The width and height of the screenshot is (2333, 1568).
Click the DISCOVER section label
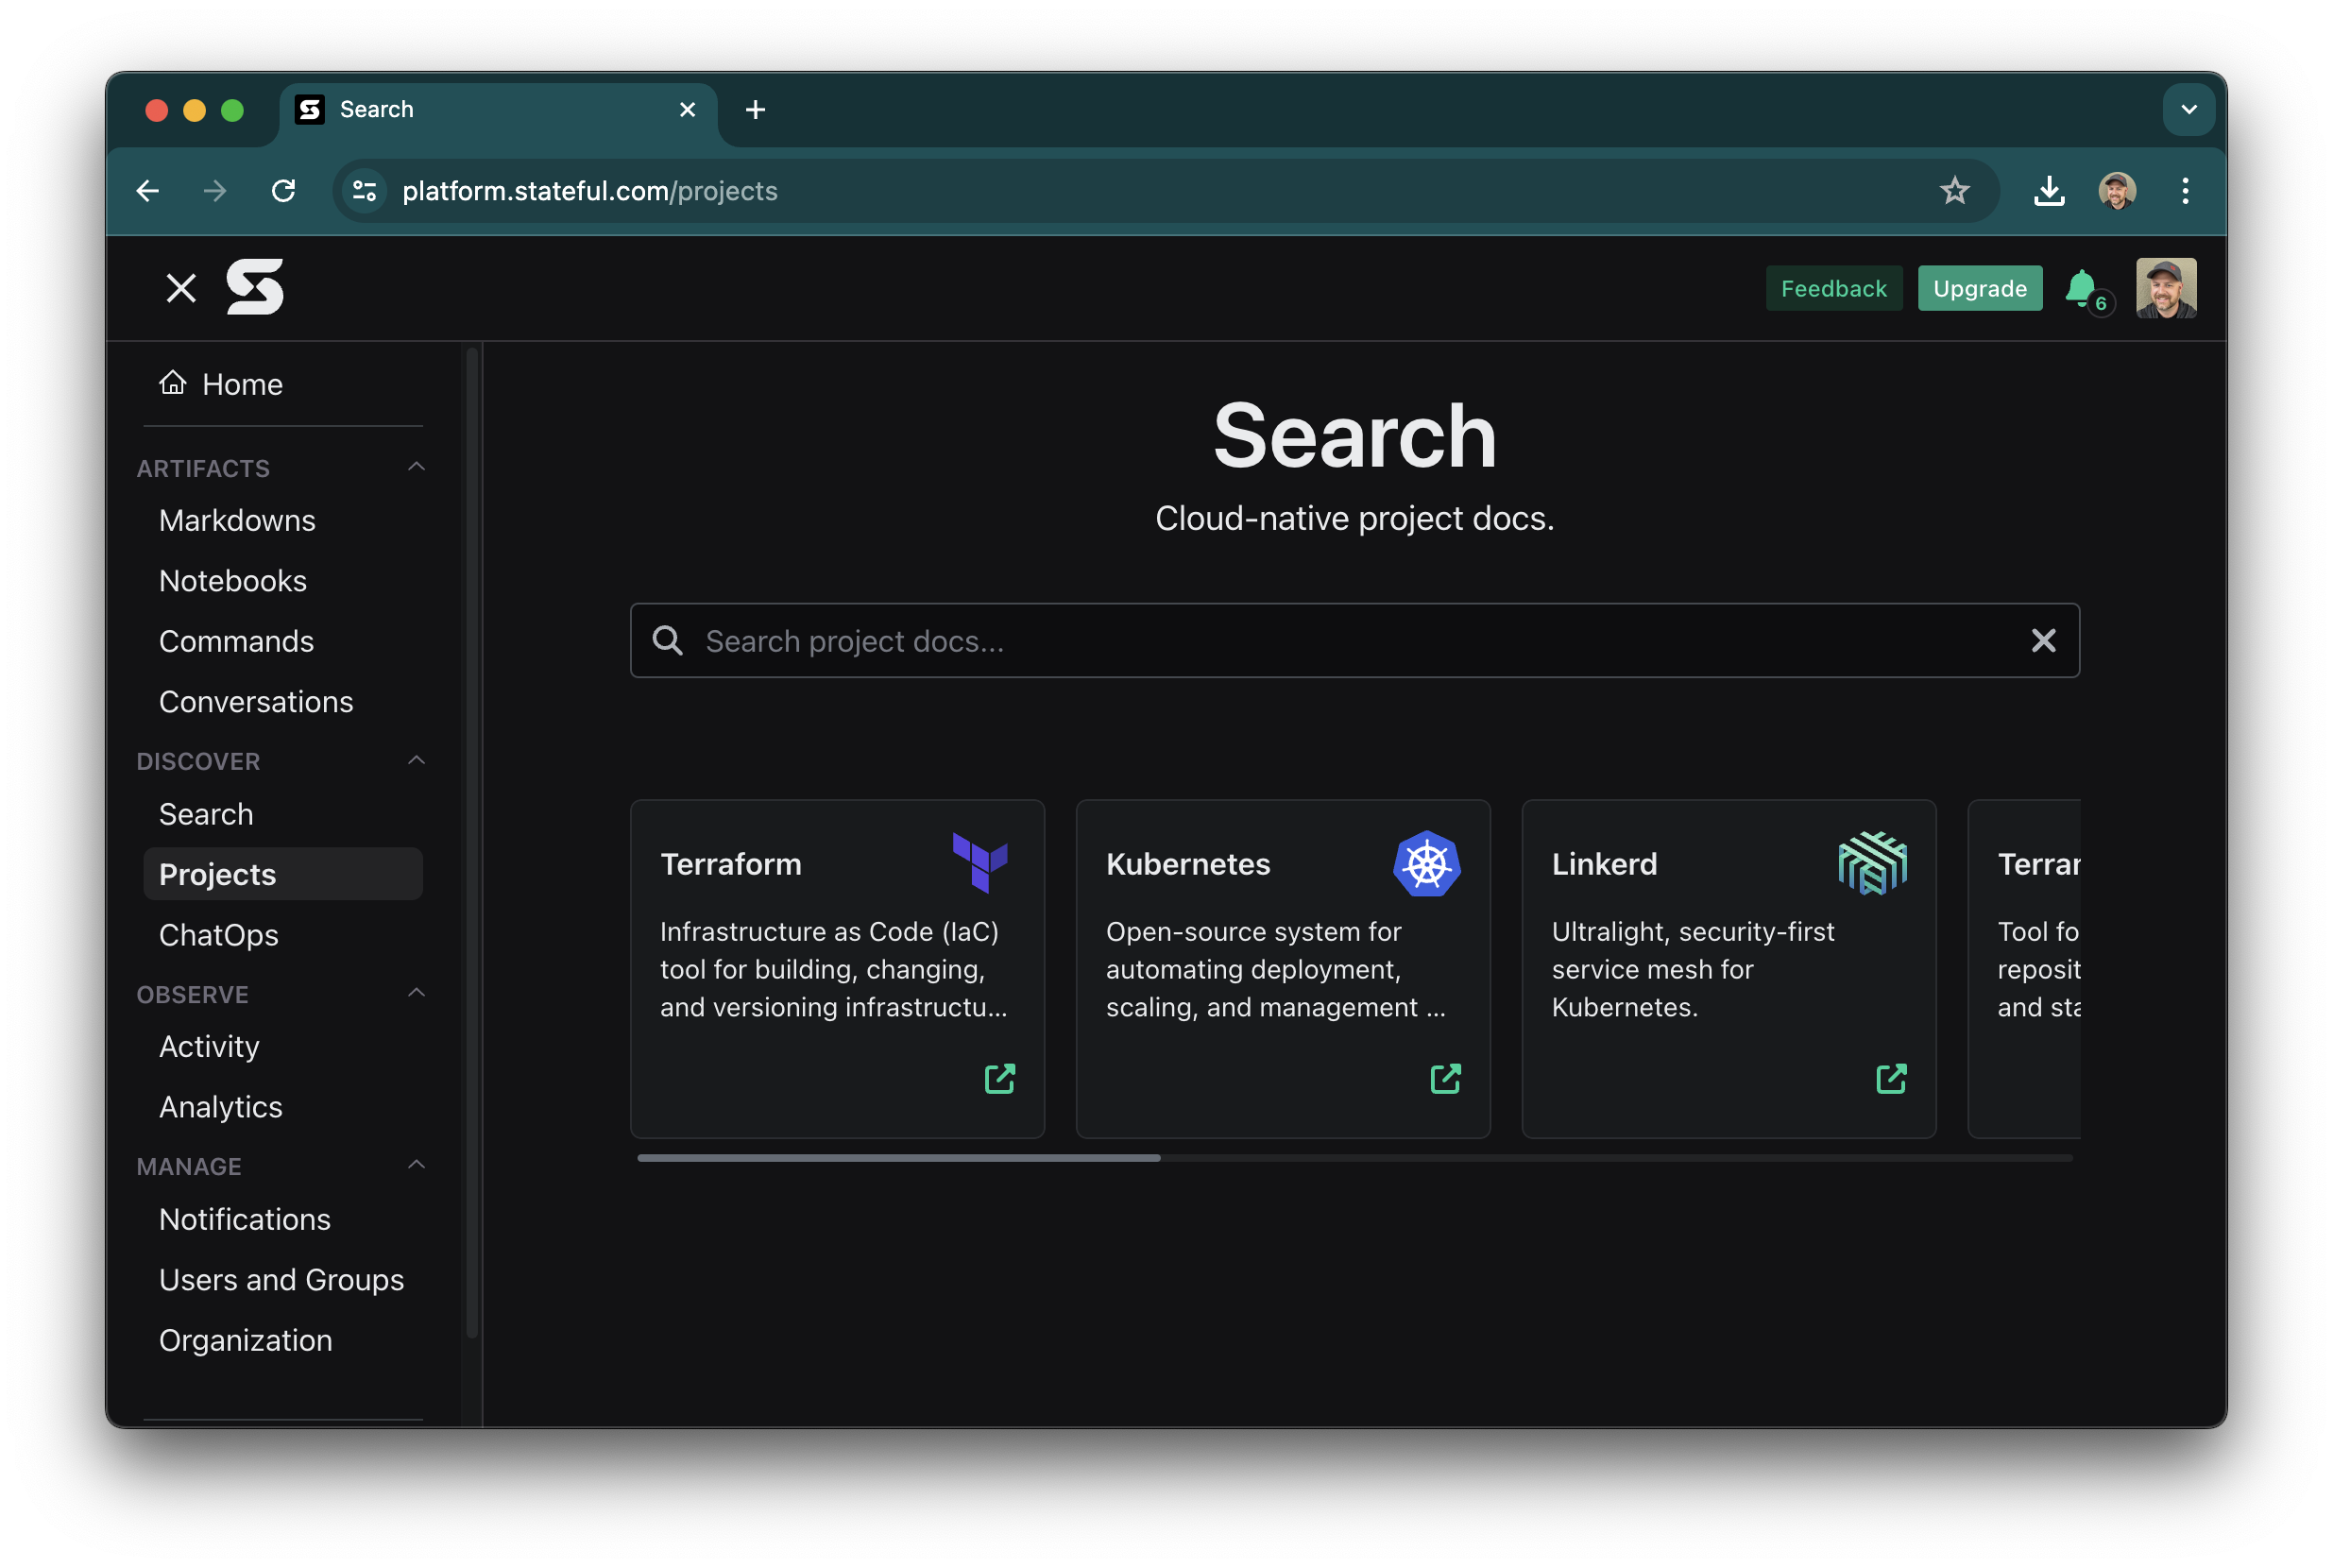pos(199,761)
